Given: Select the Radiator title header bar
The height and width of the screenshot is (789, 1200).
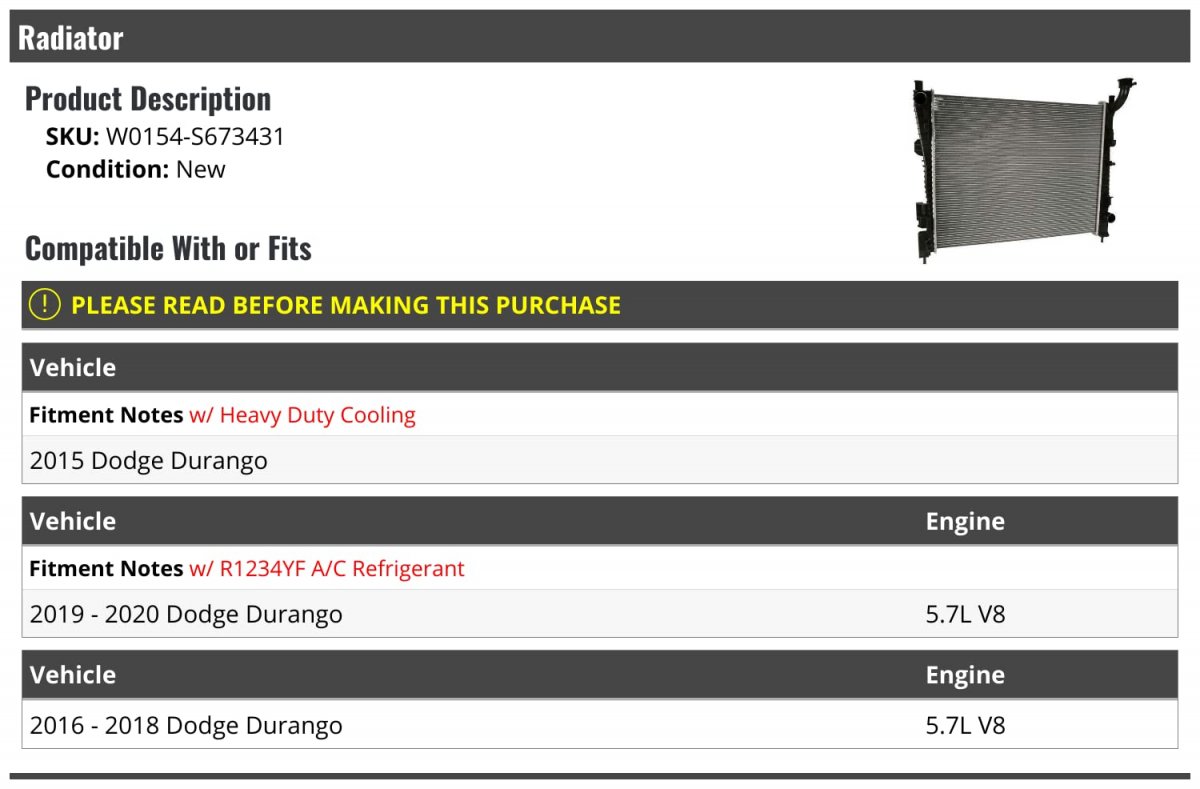Looking at the screenshot, I should pos(600,37).
